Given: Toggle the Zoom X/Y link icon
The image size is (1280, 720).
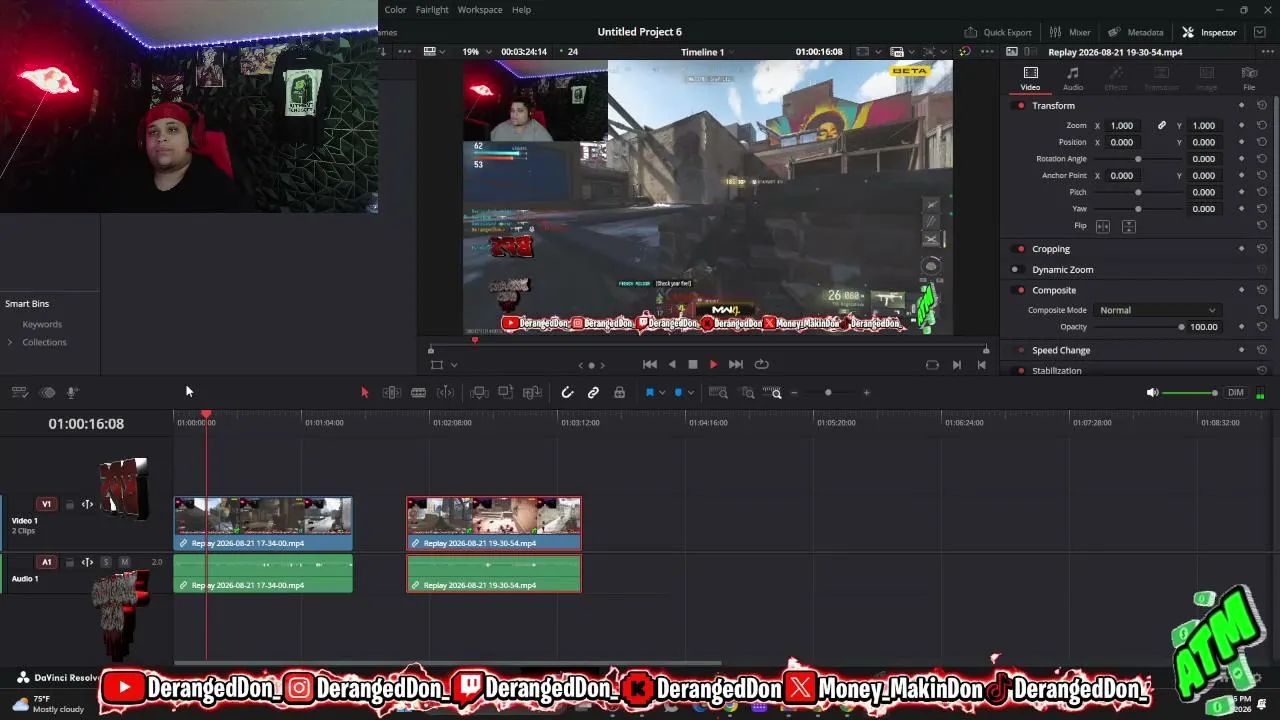Looking at the screenshot, I should (1162, 126).
